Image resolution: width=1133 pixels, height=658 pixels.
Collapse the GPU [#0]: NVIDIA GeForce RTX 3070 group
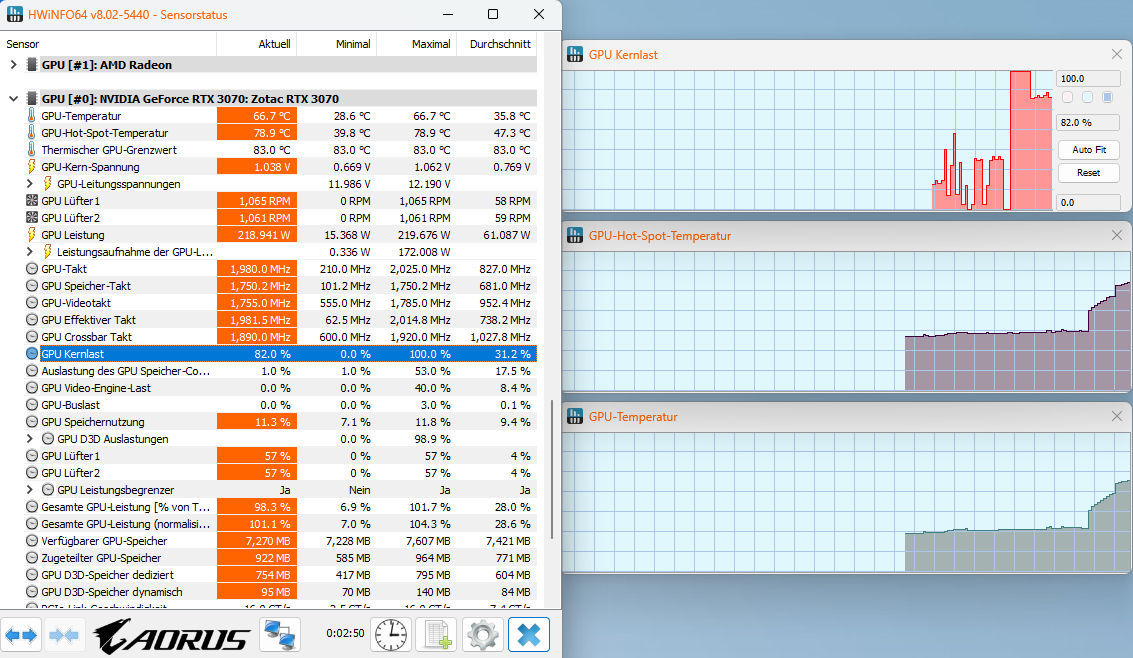[x=13, y=98]
